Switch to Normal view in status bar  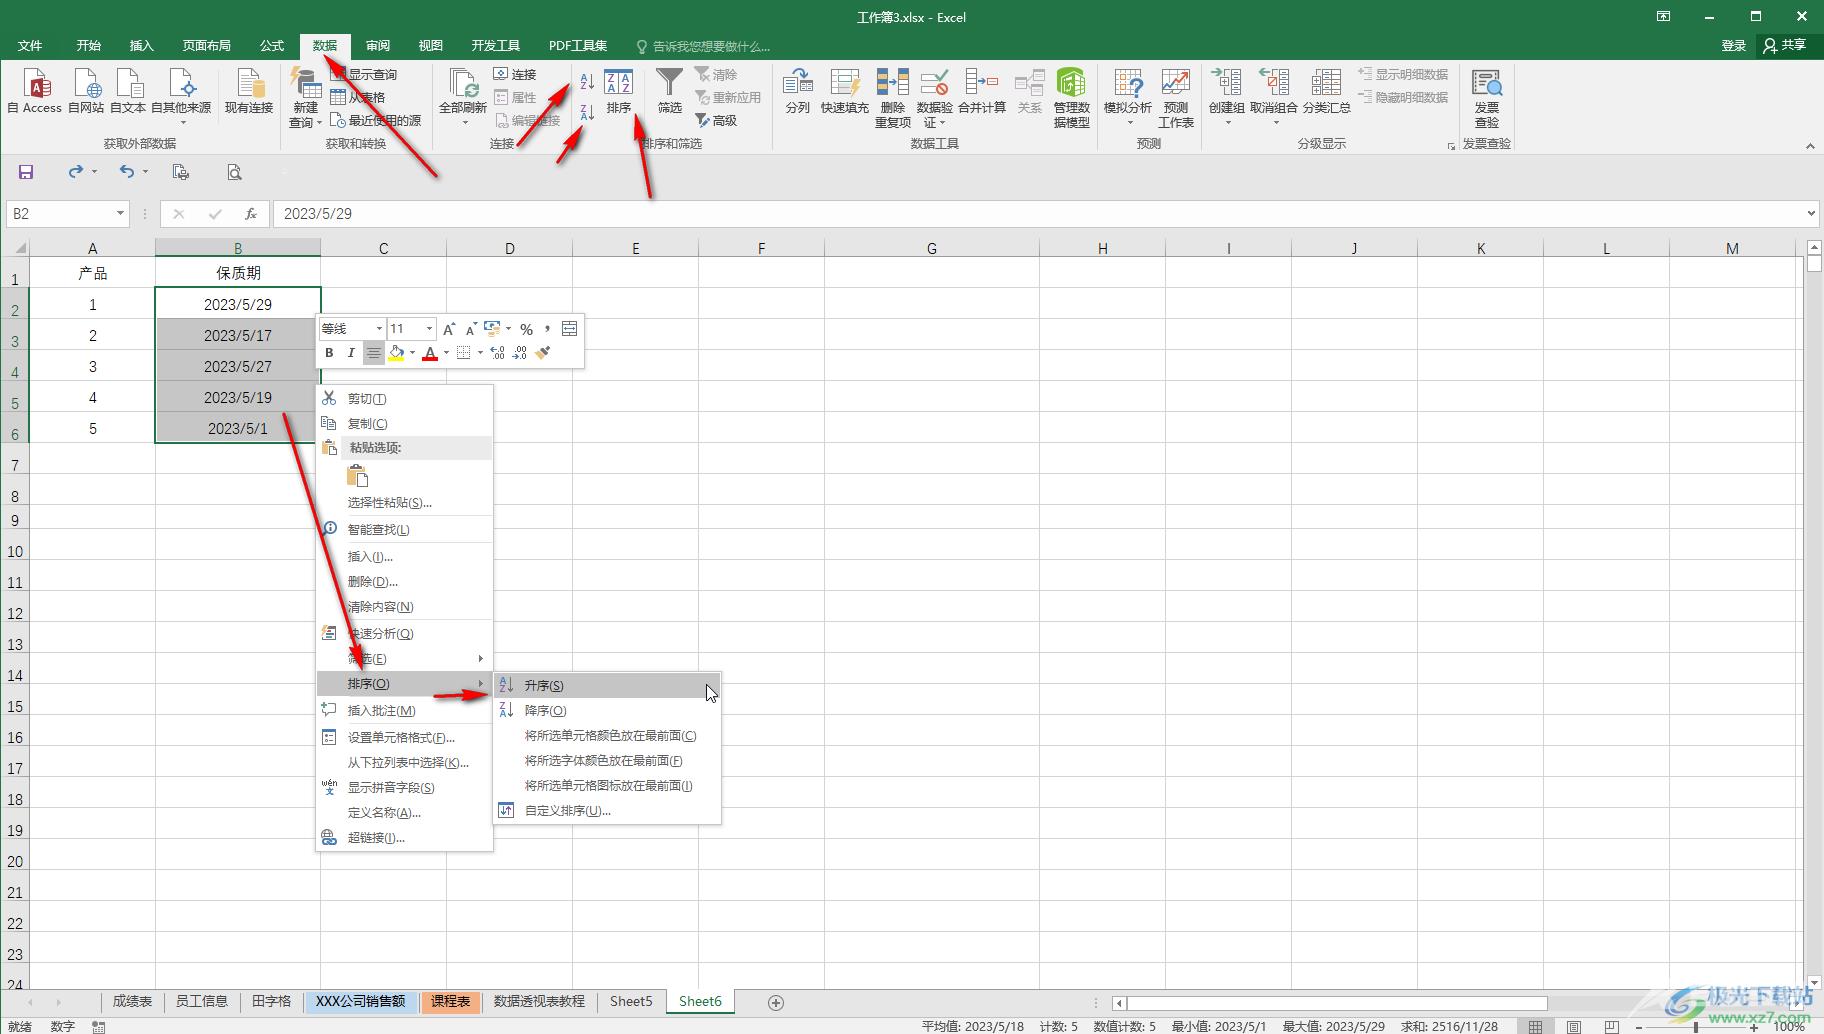(x=1535, y=1026)
